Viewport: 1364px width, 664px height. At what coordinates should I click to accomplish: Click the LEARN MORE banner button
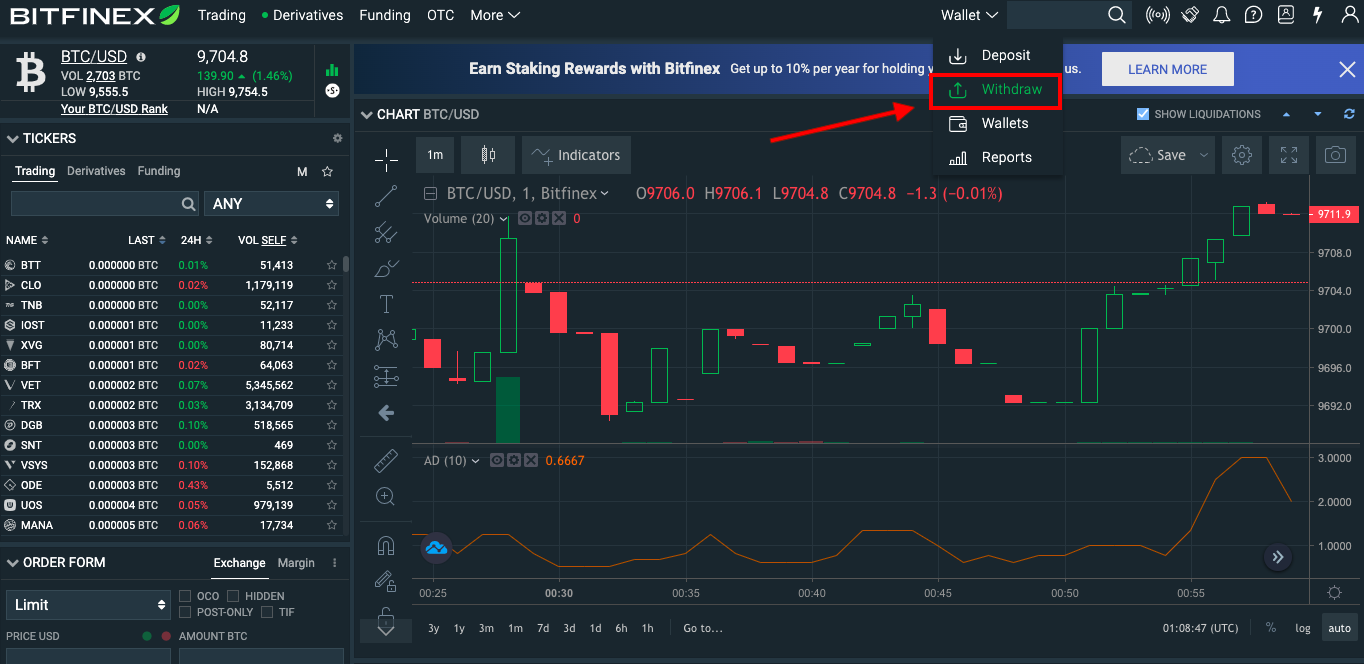tap(1167, 69)
